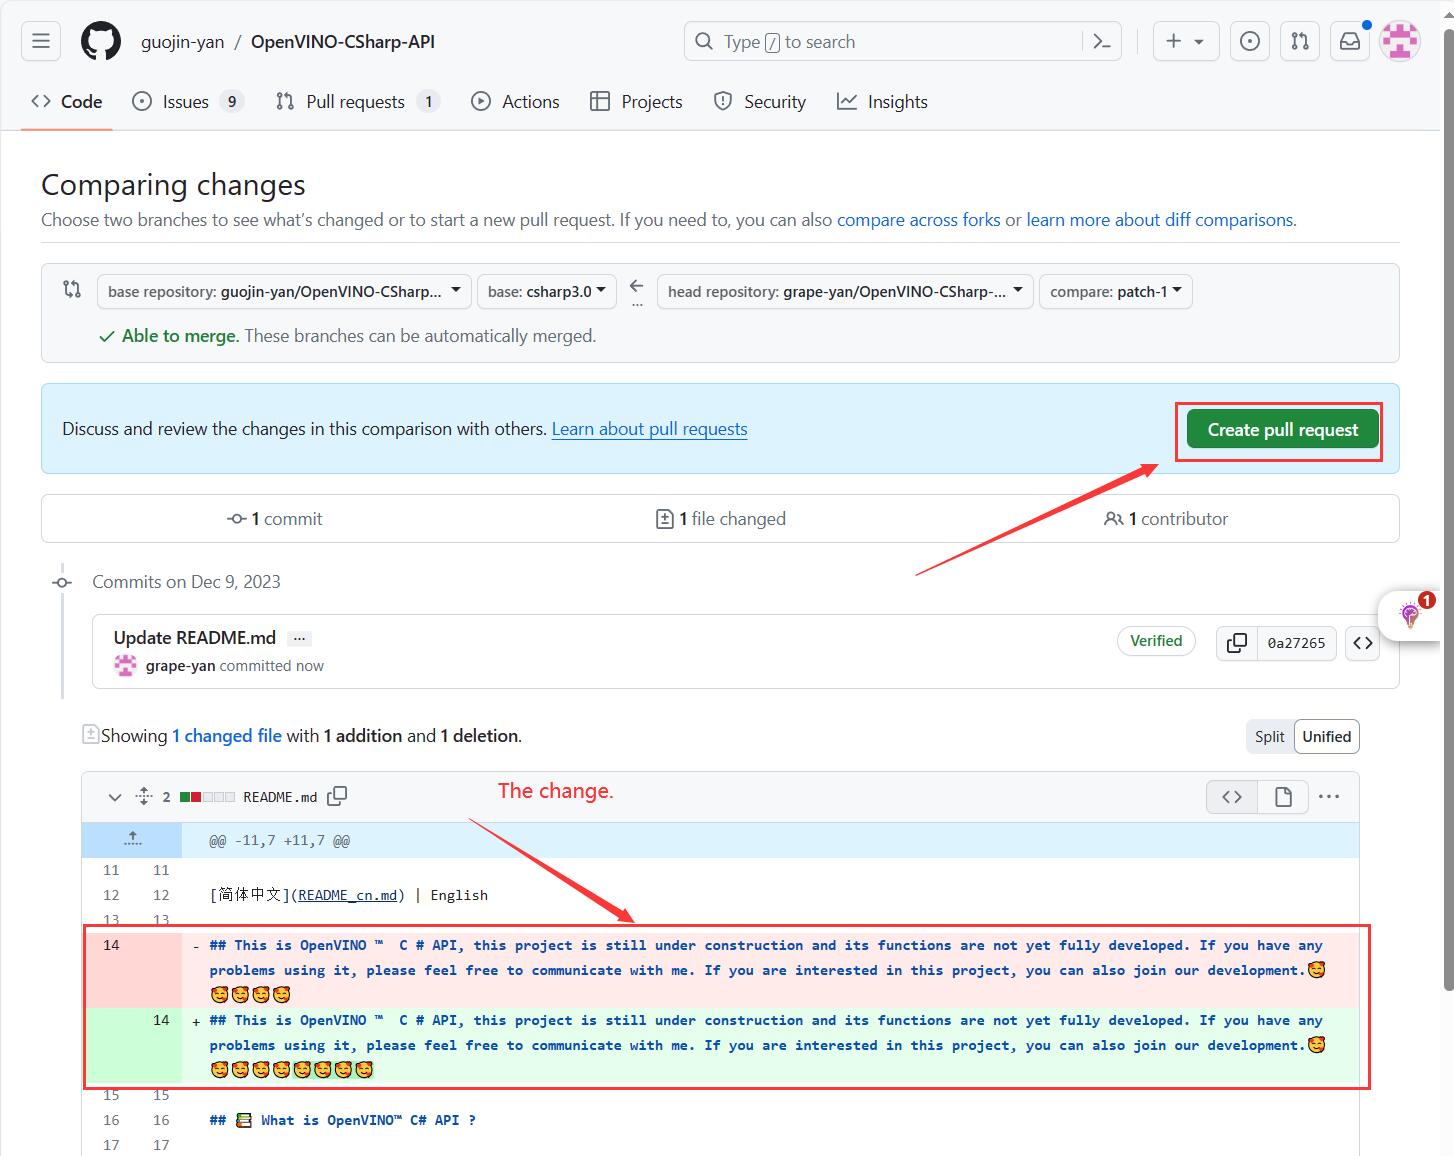Open the Code tab

tap(67, 101)
